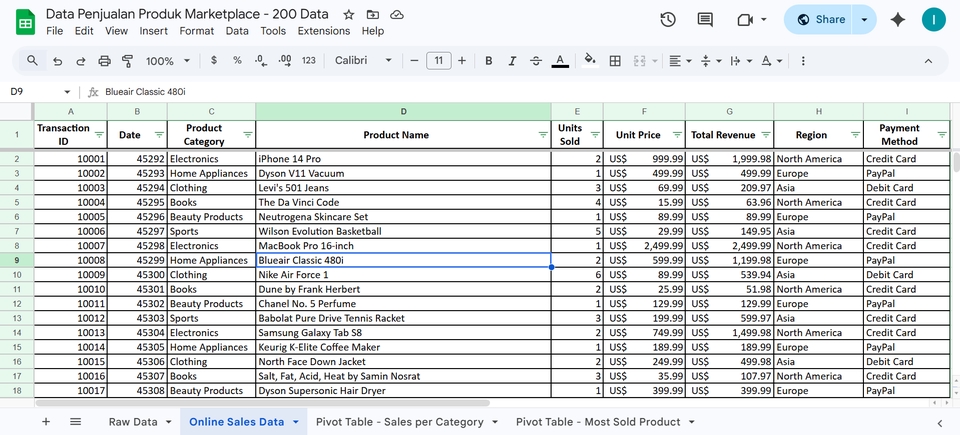Image resolution: width=960 pixels, height=435 pixels.
Task: Show all sheets list icon
Action: 75,422
